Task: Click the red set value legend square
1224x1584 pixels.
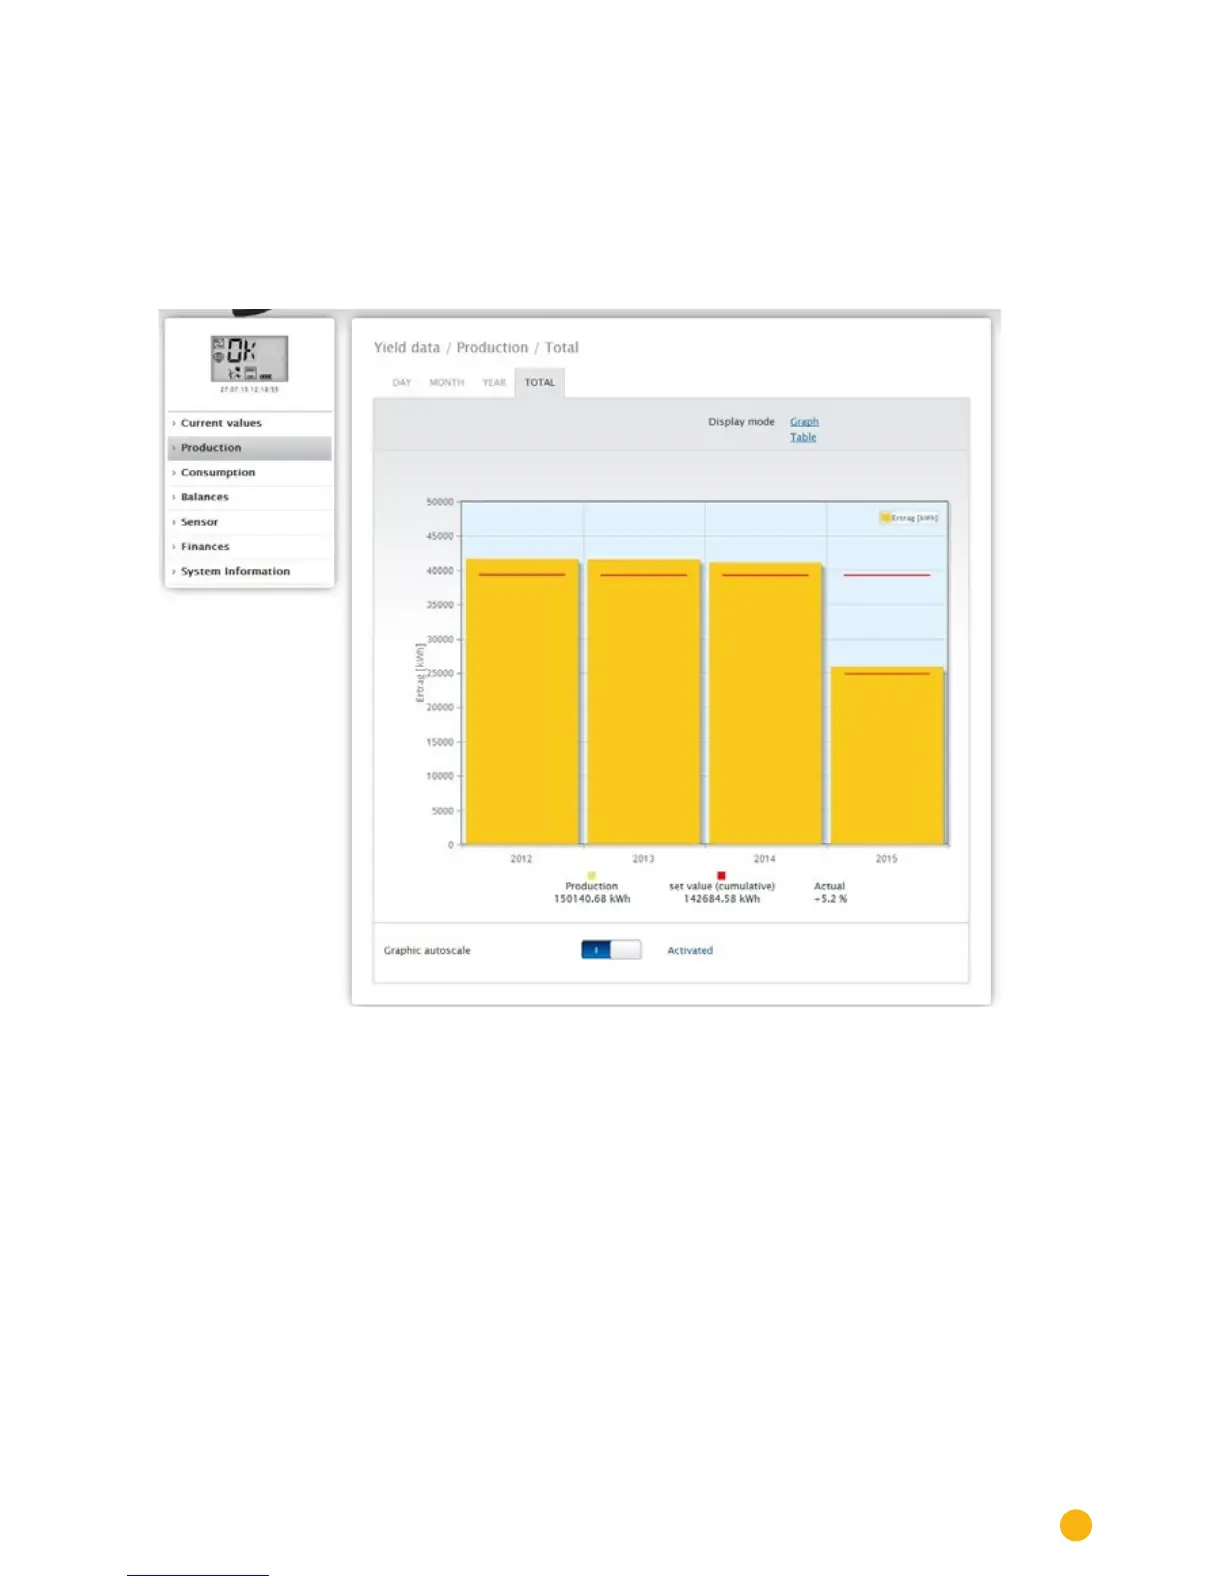Action: click(x=721, y=876)
